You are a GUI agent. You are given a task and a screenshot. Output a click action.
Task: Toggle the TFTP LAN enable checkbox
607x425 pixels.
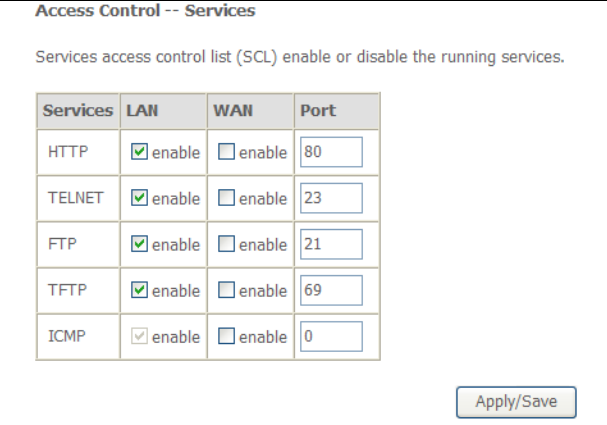(x=141, y=291)
